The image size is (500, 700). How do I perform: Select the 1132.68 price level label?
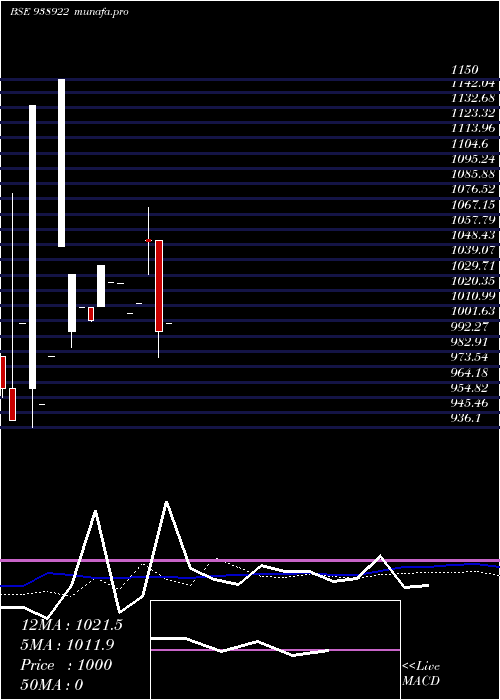click(472, 98)
